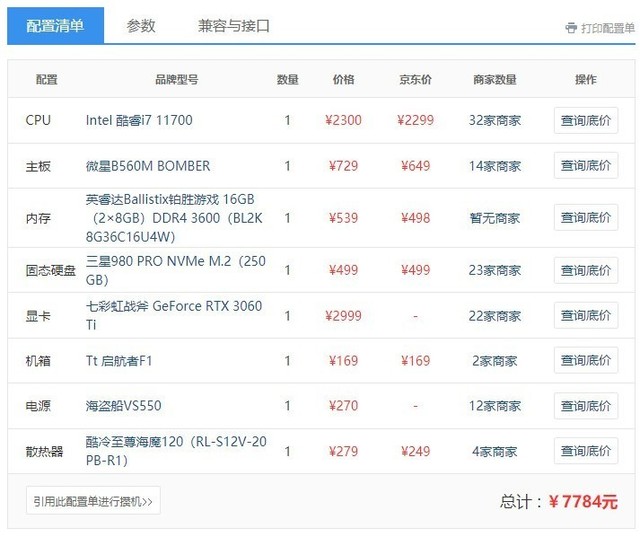640x537 pixels.
Task: Click the printer icon beside 打印配置单
Action: tap(571, 28)
